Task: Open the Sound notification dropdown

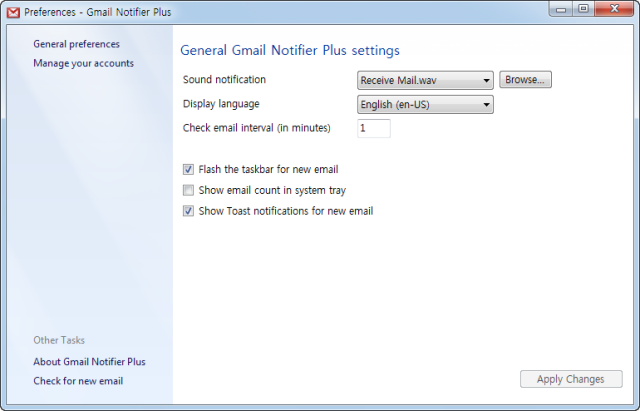Action: (425, 80)
